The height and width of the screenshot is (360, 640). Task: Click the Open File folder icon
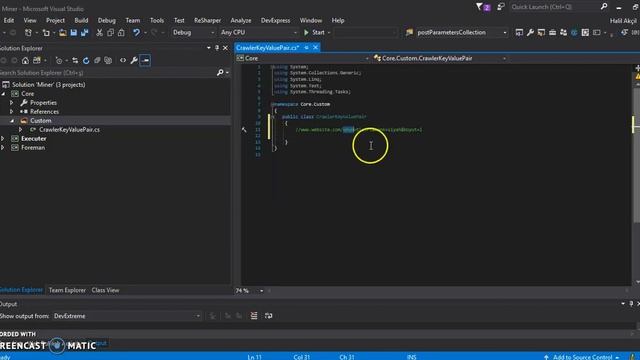(x=62, y=33)
